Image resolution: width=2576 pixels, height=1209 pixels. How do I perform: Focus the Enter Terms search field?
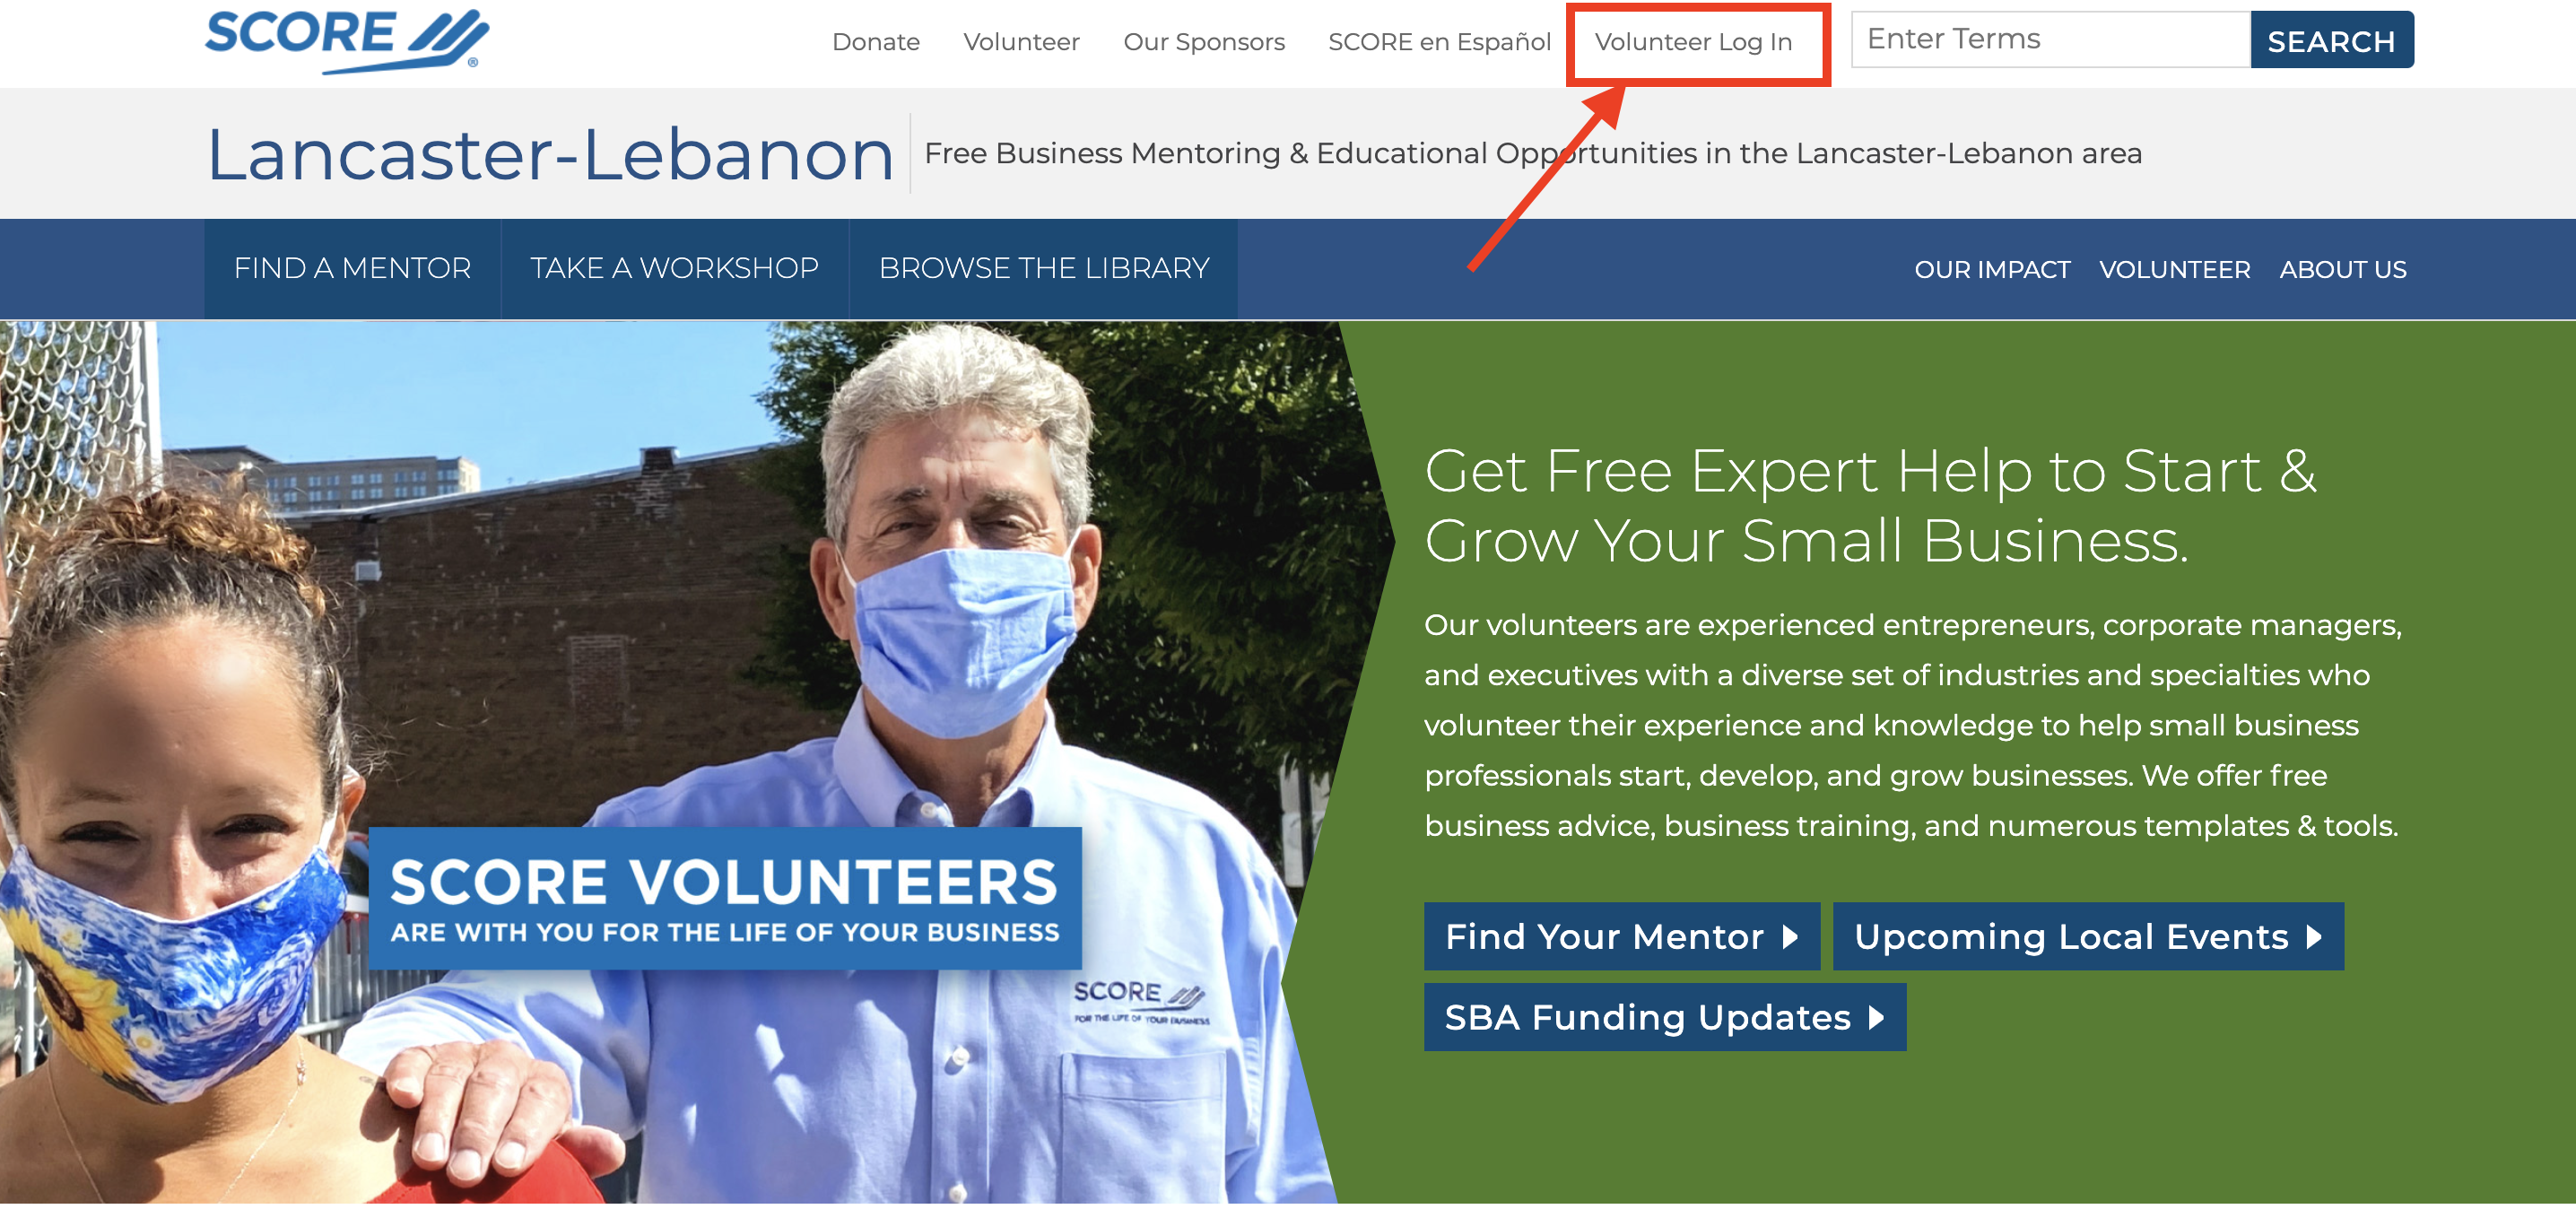[2050, 39]
